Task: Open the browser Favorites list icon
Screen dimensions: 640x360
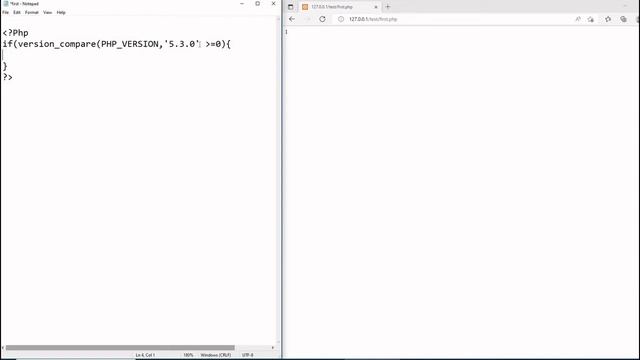Action: tap(608, 19)
